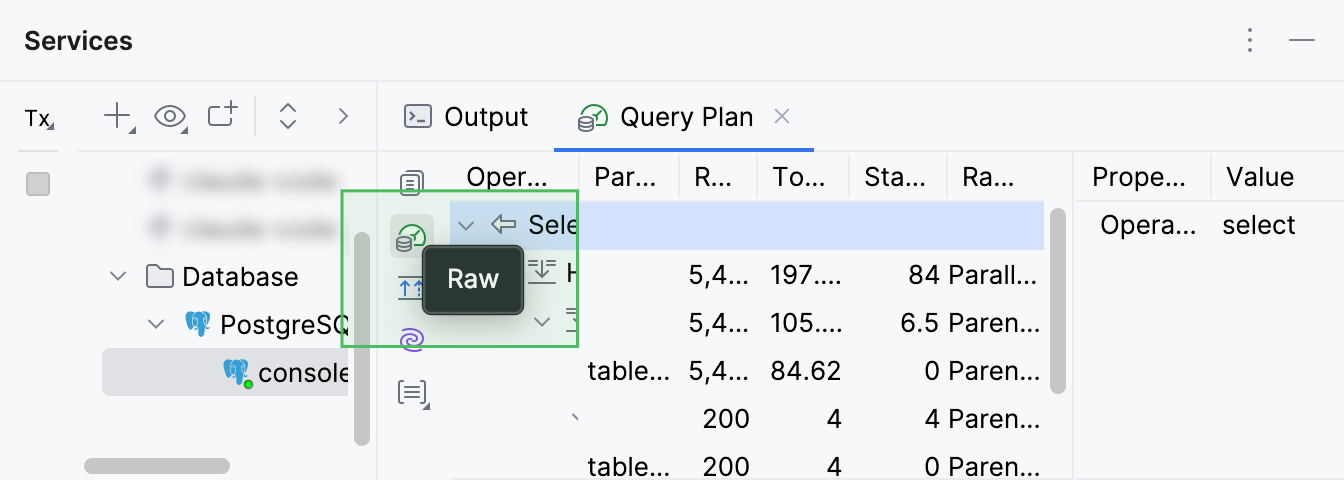The height and width of the screenshot is (480, 1344).
Task: Select the 105.... total cost cell
Action: pos(805,322)
